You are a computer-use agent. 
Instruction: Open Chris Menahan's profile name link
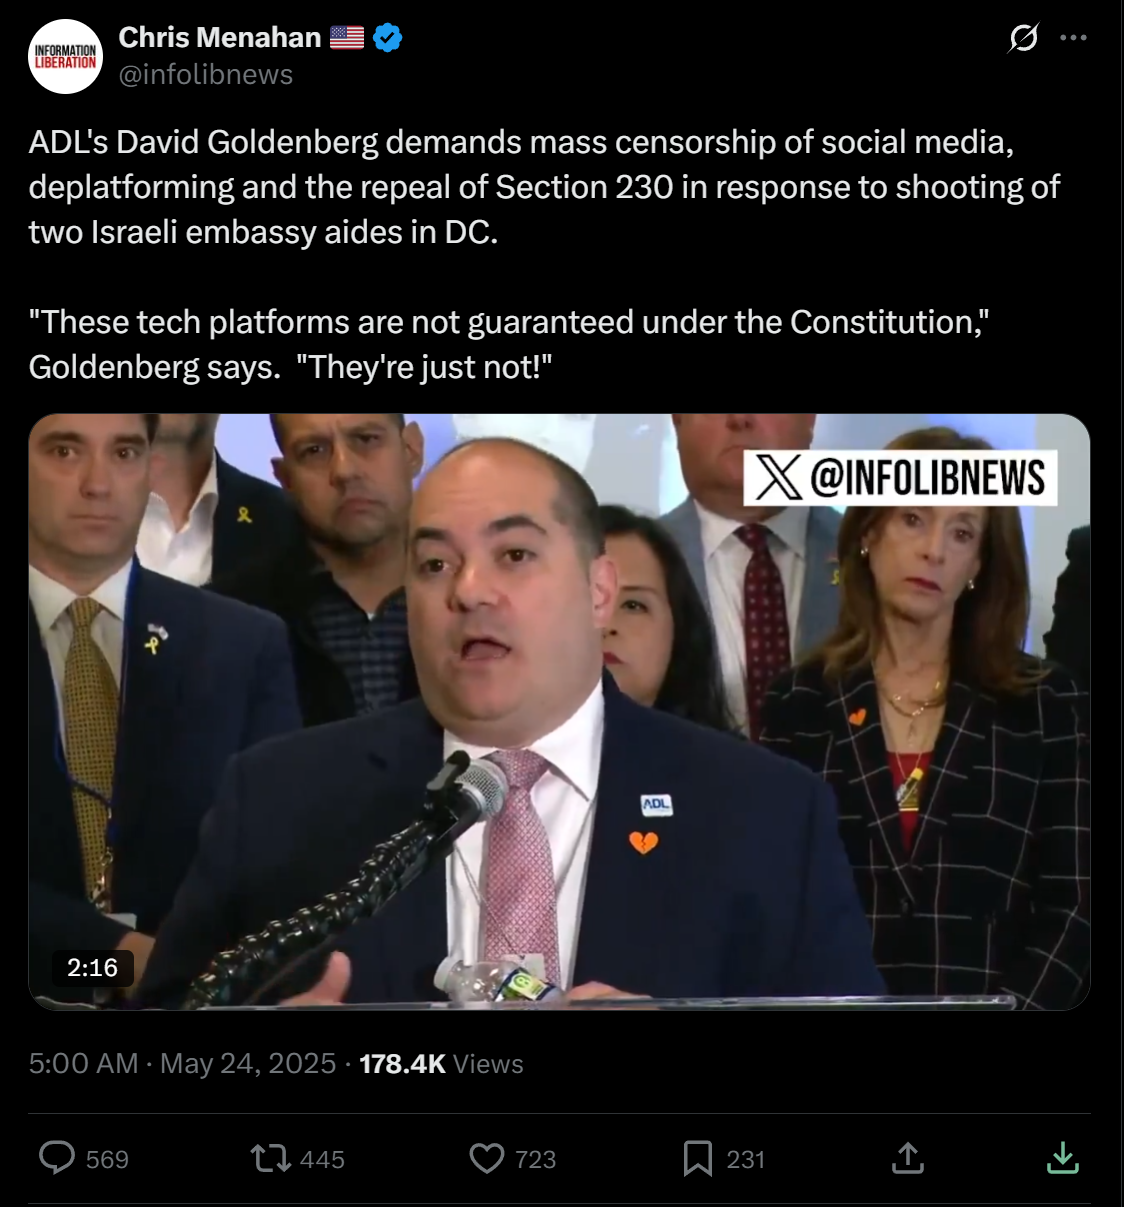click(x=219, y=37)
